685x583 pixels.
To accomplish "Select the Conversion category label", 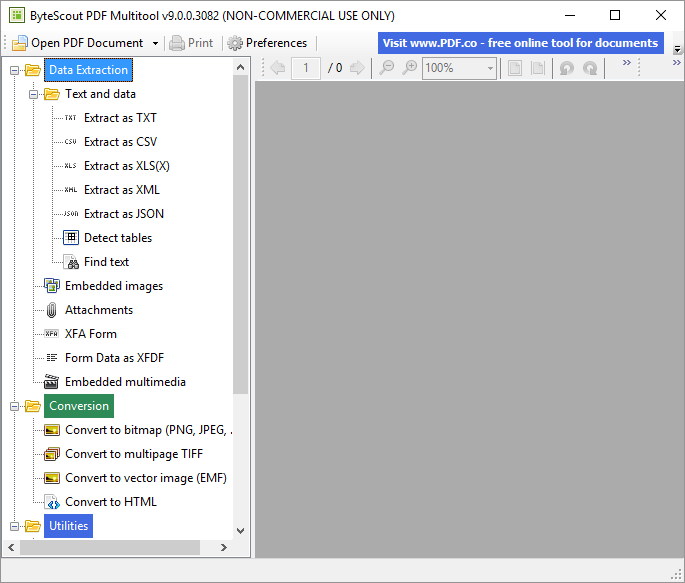I will 79,406.
